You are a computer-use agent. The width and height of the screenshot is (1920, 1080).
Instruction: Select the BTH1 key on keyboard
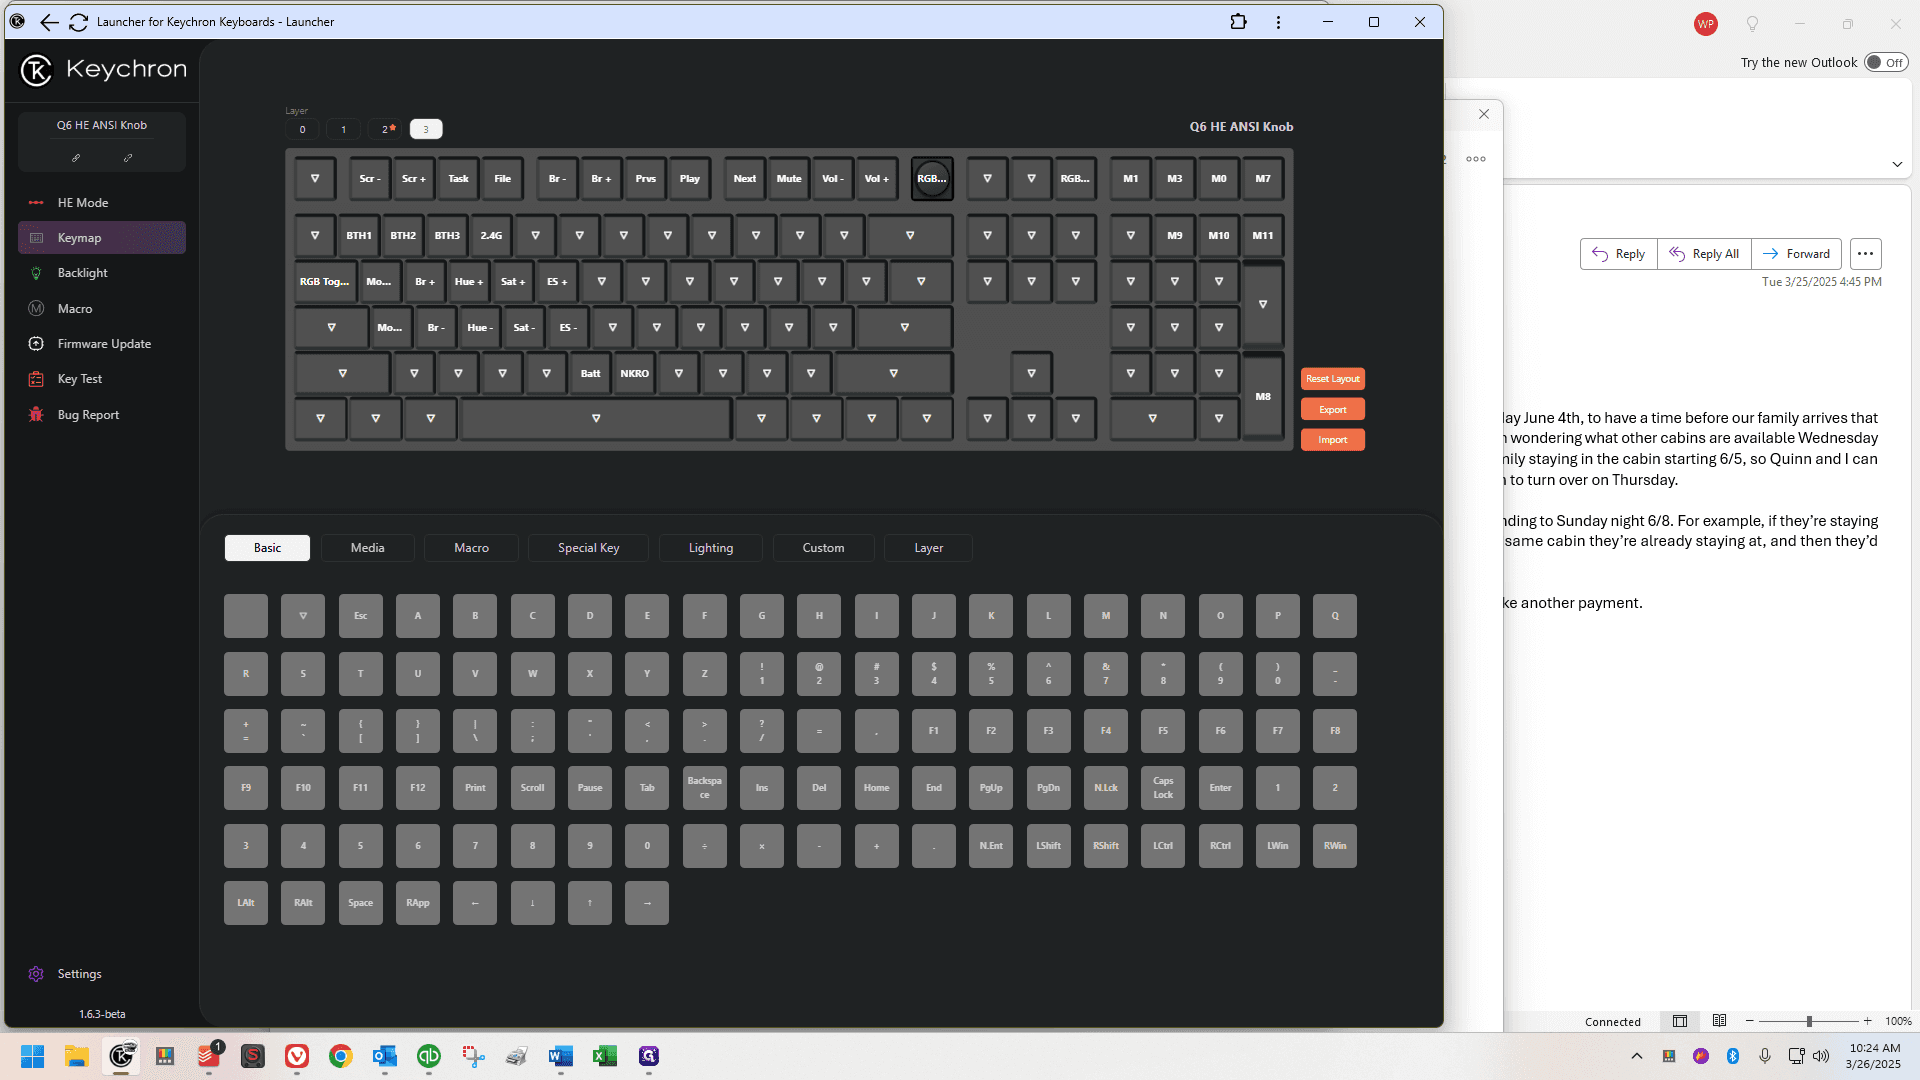(359, 236)
